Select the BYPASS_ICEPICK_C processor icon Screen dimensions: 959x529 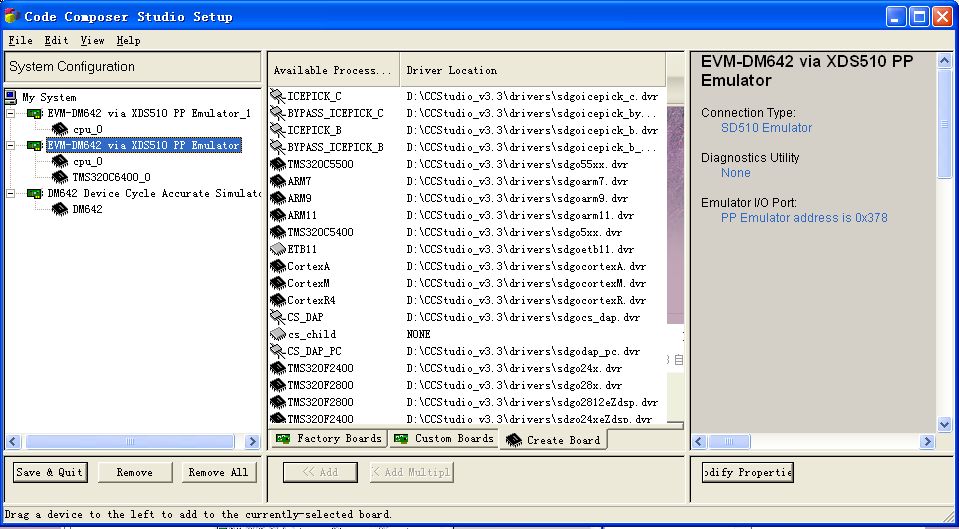pos(278,113)
